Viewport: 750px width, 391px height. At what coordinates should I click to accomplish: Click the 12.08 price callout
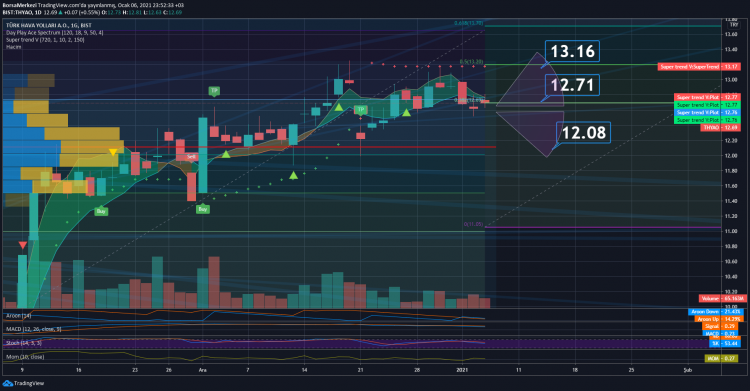click(x=584, y=133)
